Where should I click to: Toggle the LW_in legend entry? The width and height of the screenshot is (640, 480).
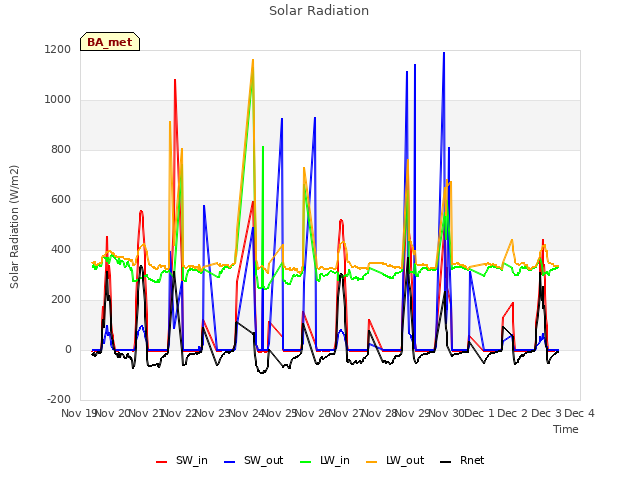(x=325, y=461)
